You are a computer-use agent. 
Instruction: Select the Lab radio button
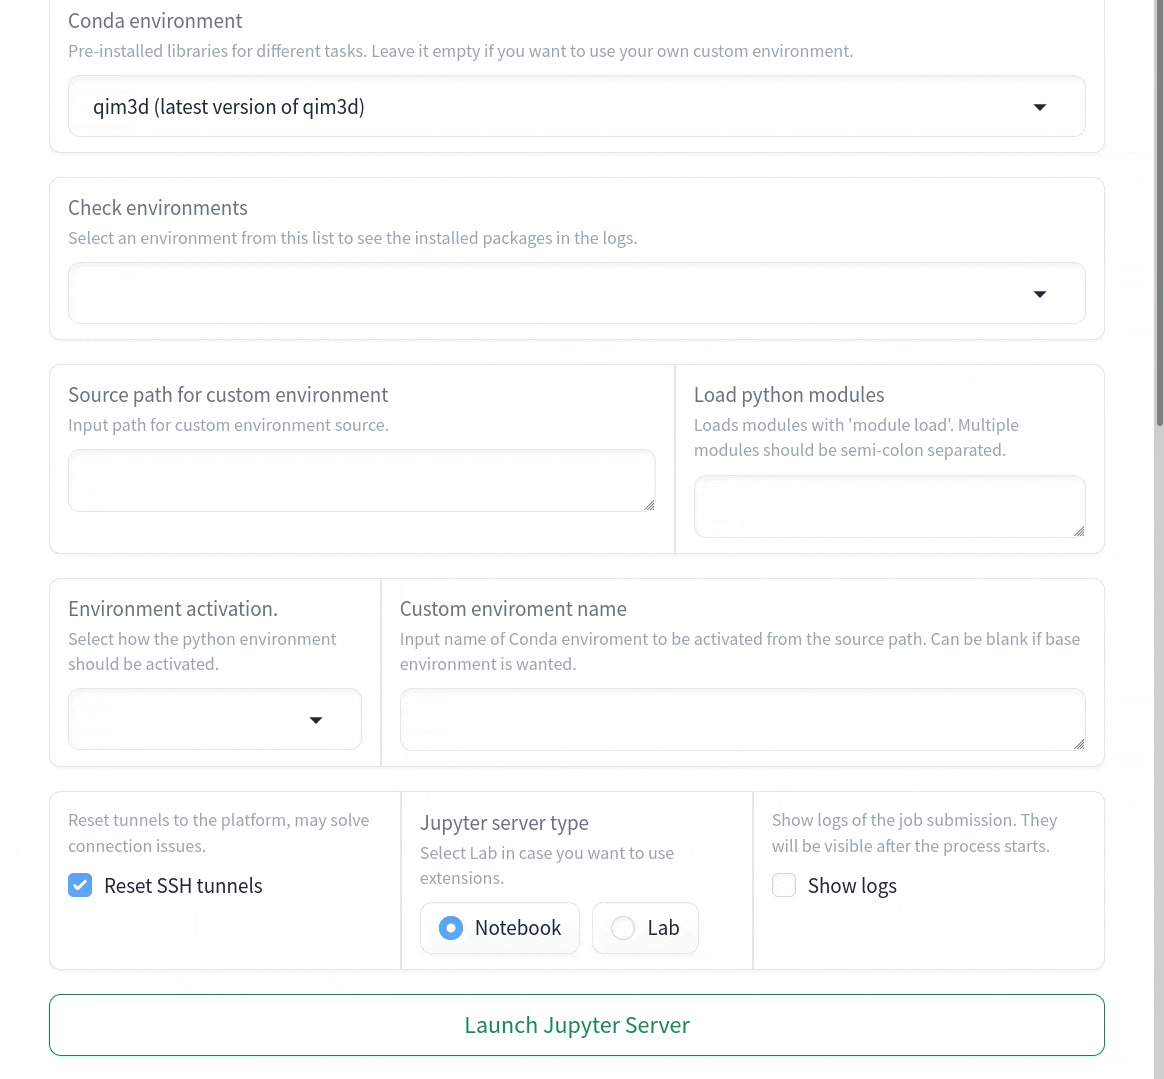(623, 928)
